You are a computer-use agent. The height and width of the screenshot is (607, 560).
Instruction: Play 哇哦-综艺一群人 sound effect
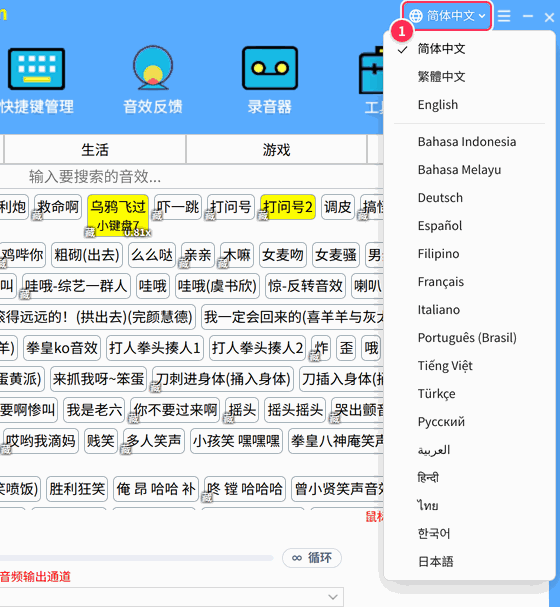pyautogui.click(x=76, y=286)
